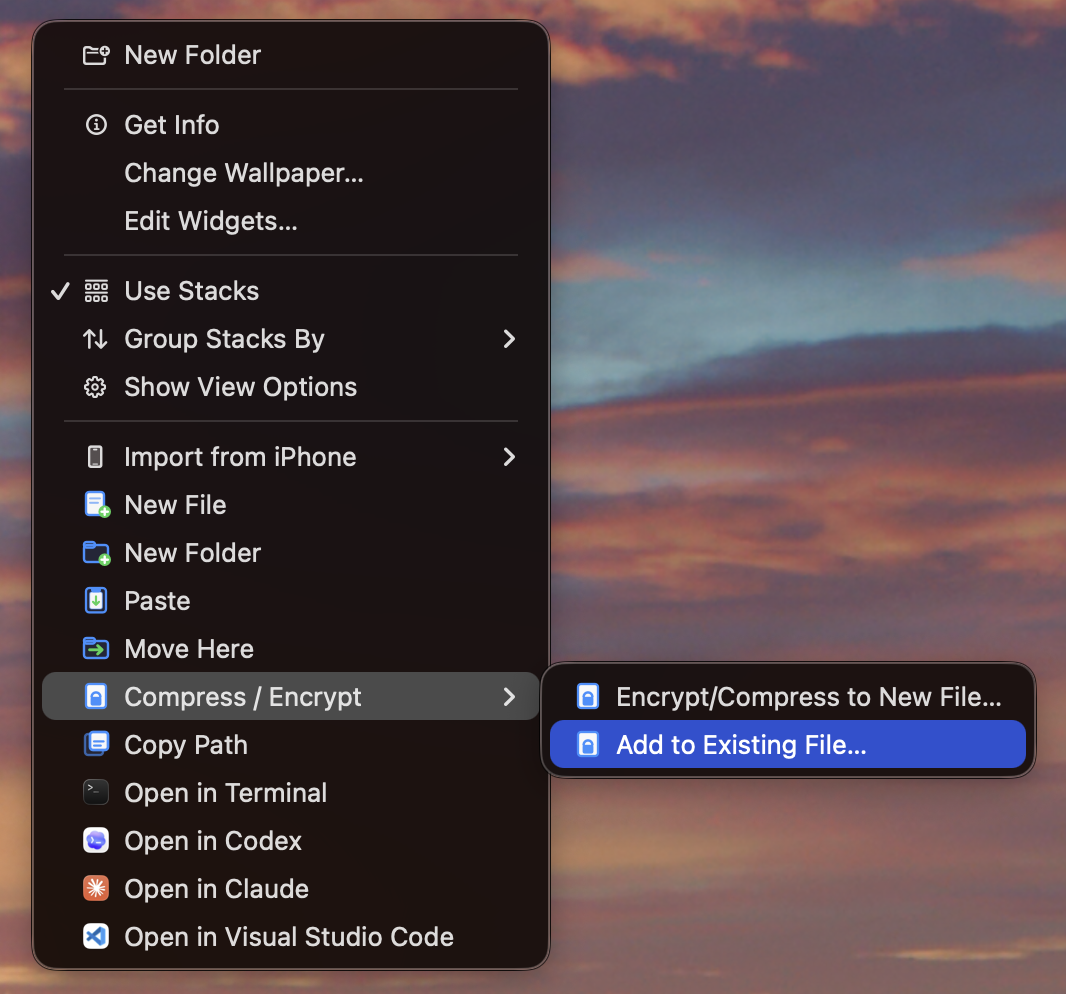1066x994 pixels.
Task: Click the Compress / Encrypt label
Action: click(243, 697)
